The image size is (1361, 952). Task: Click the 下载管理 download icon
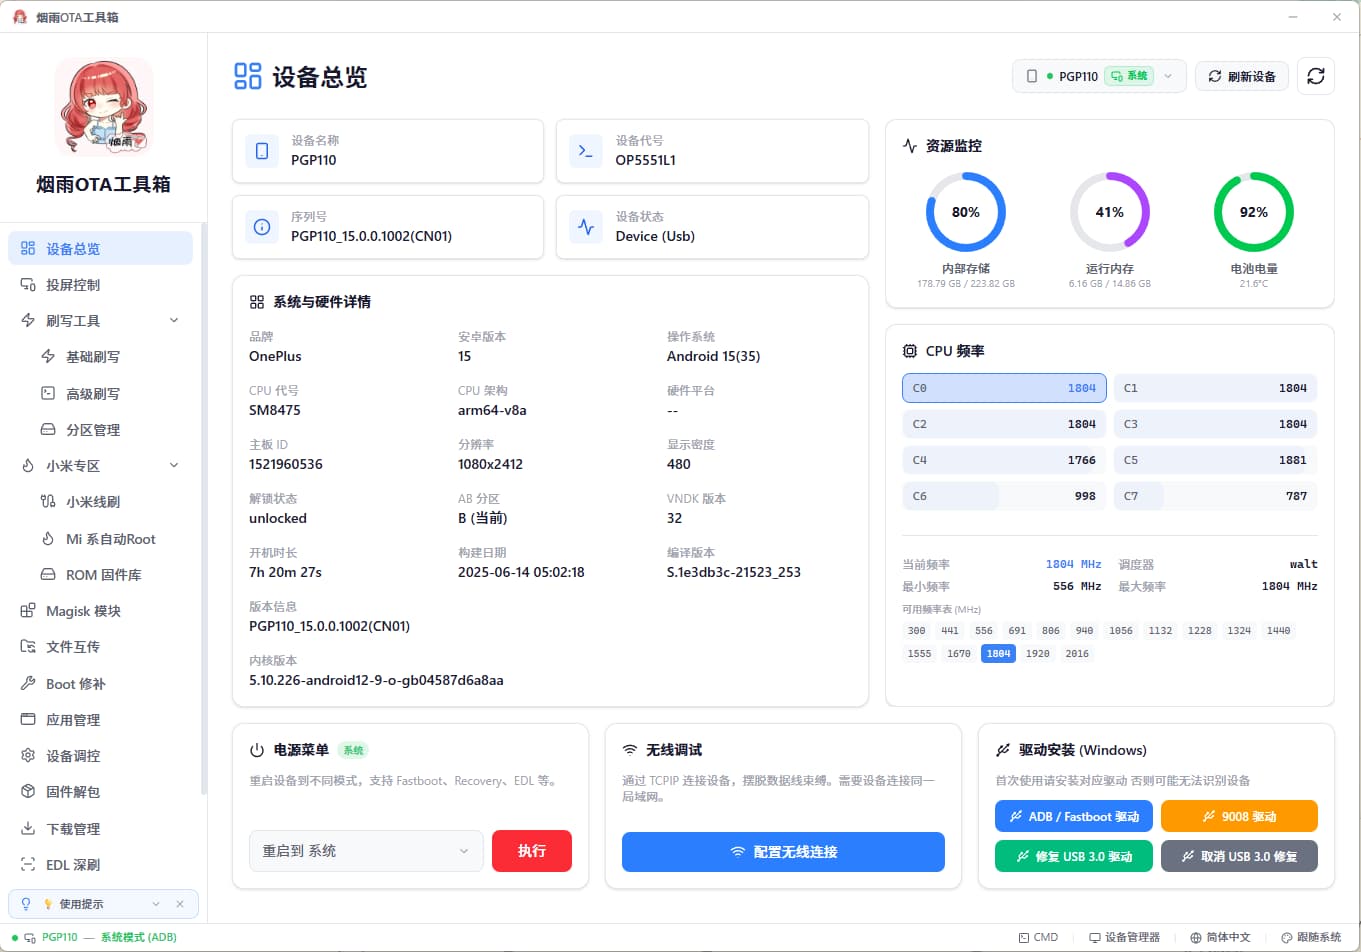(x=28, y=829)
